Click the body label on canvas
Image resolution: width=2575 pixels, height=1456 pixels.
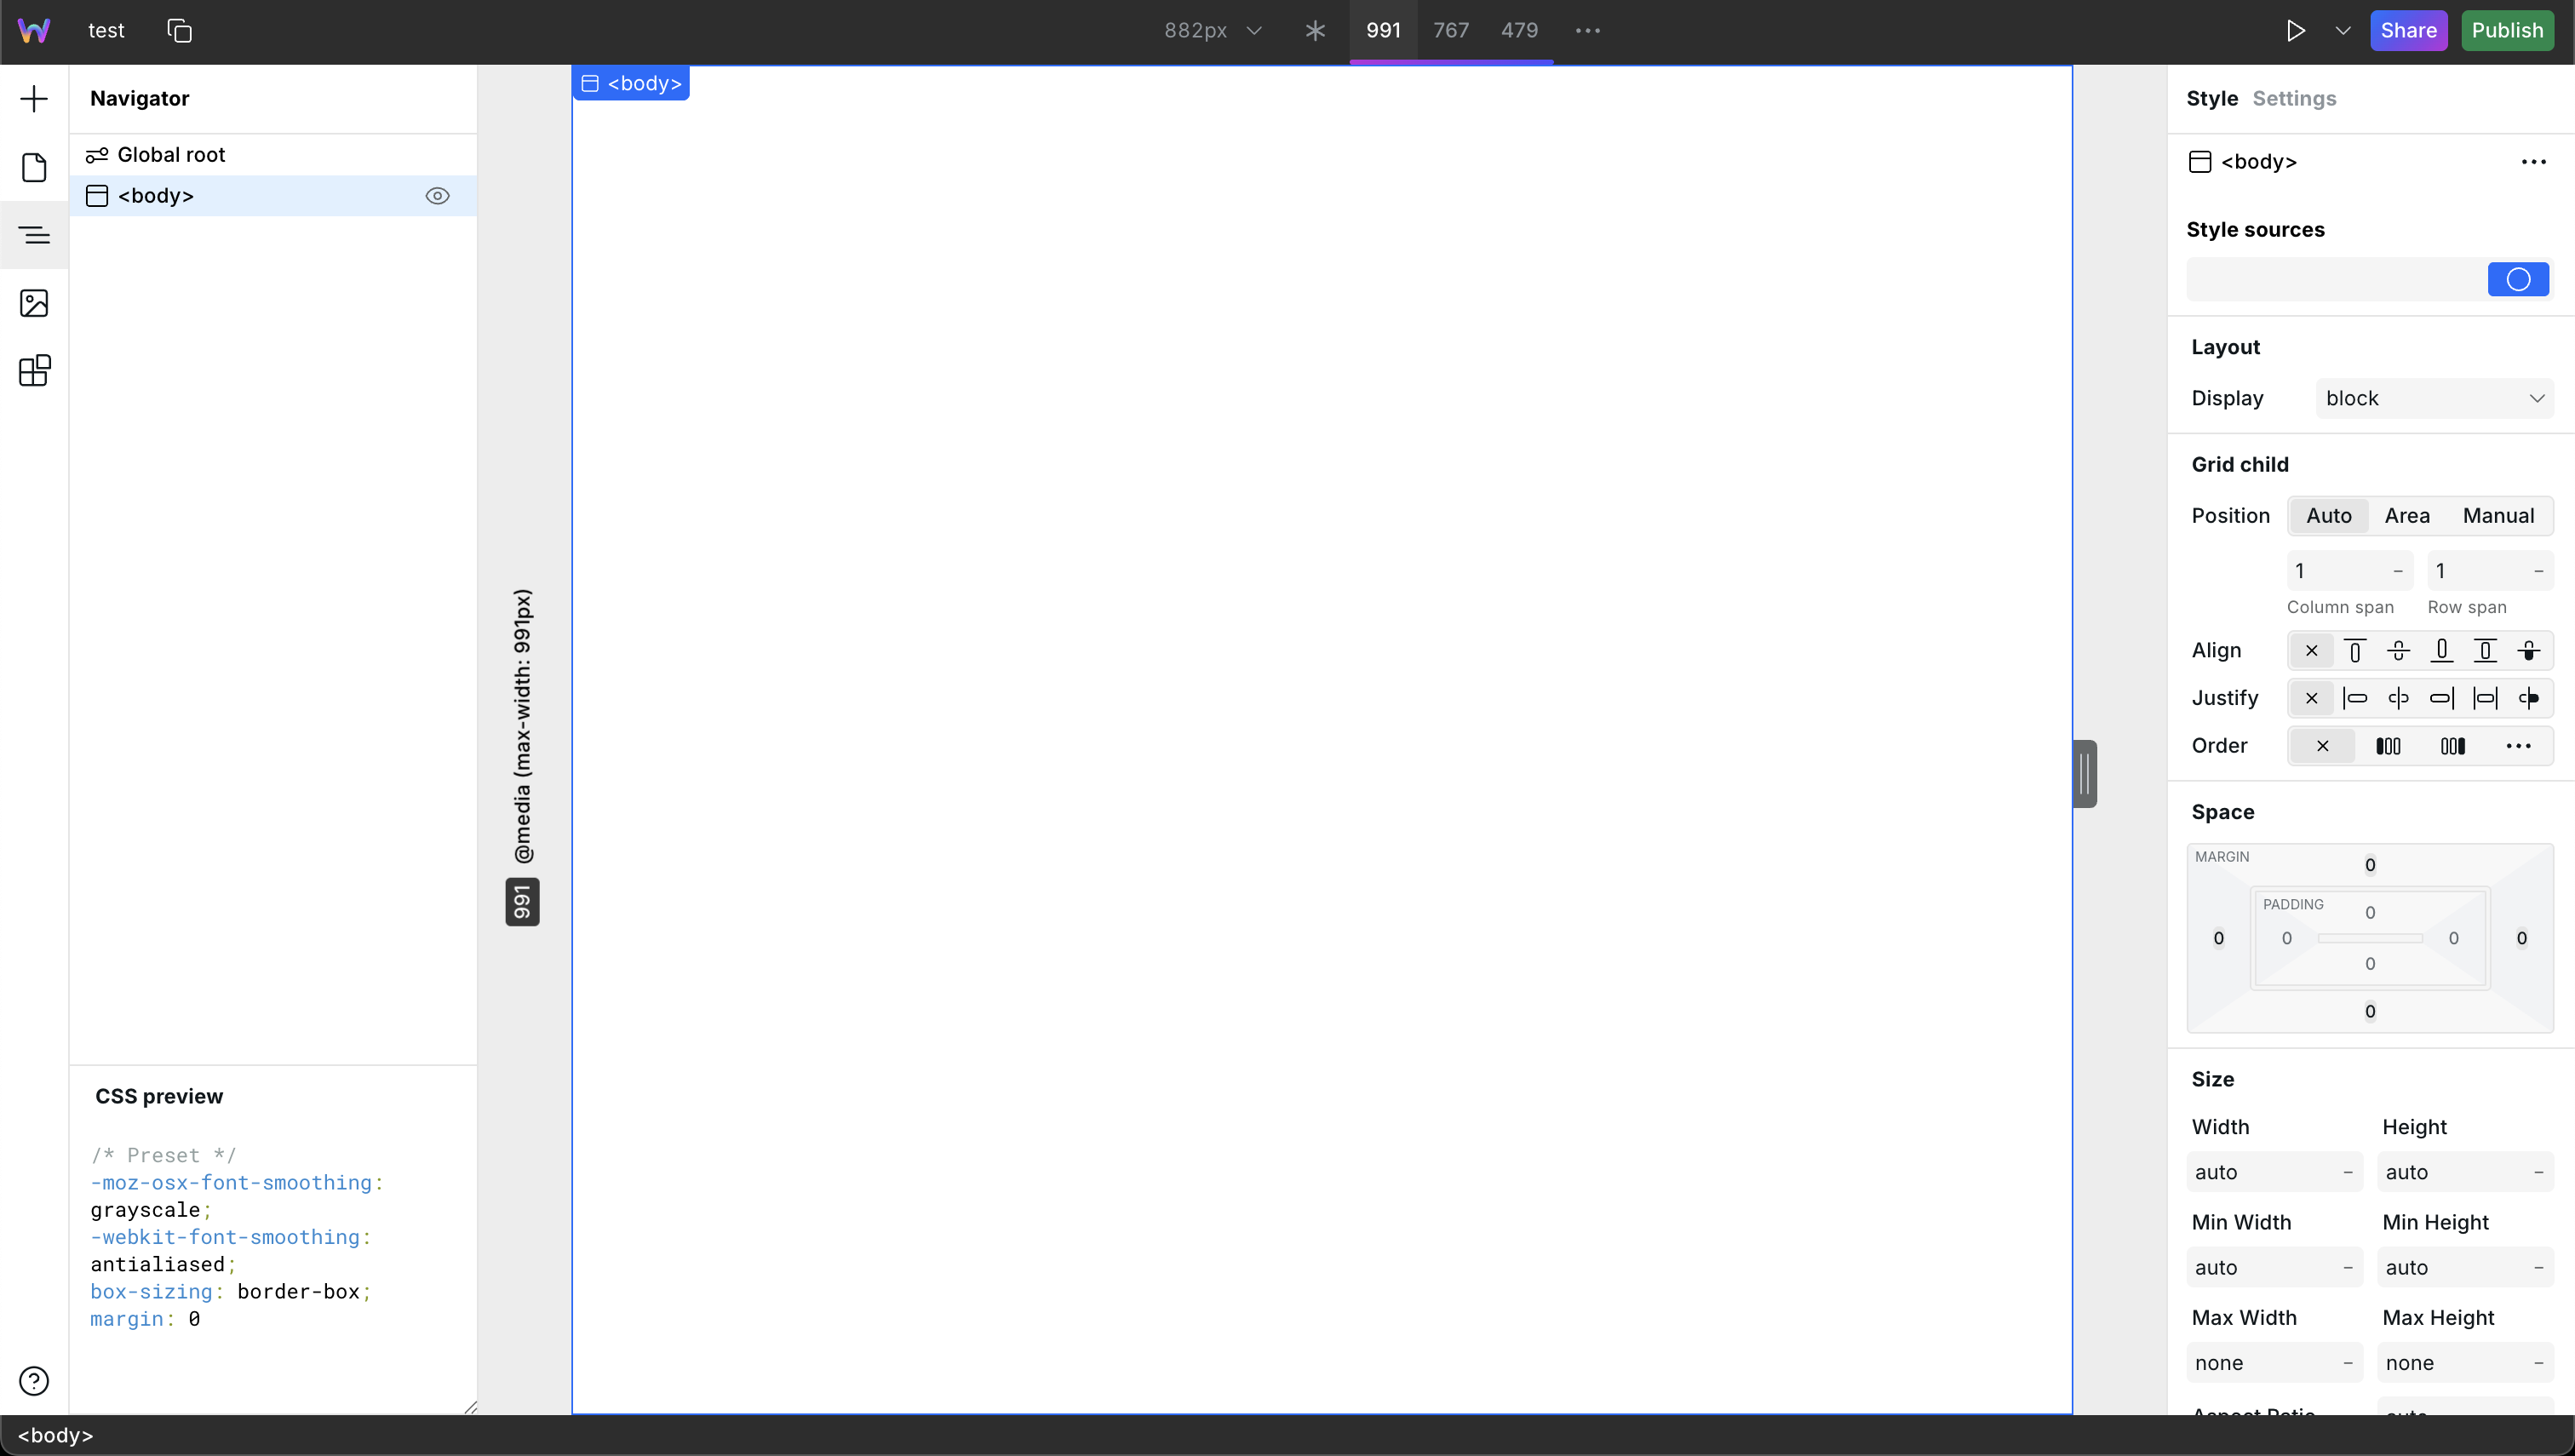point(631,84)
